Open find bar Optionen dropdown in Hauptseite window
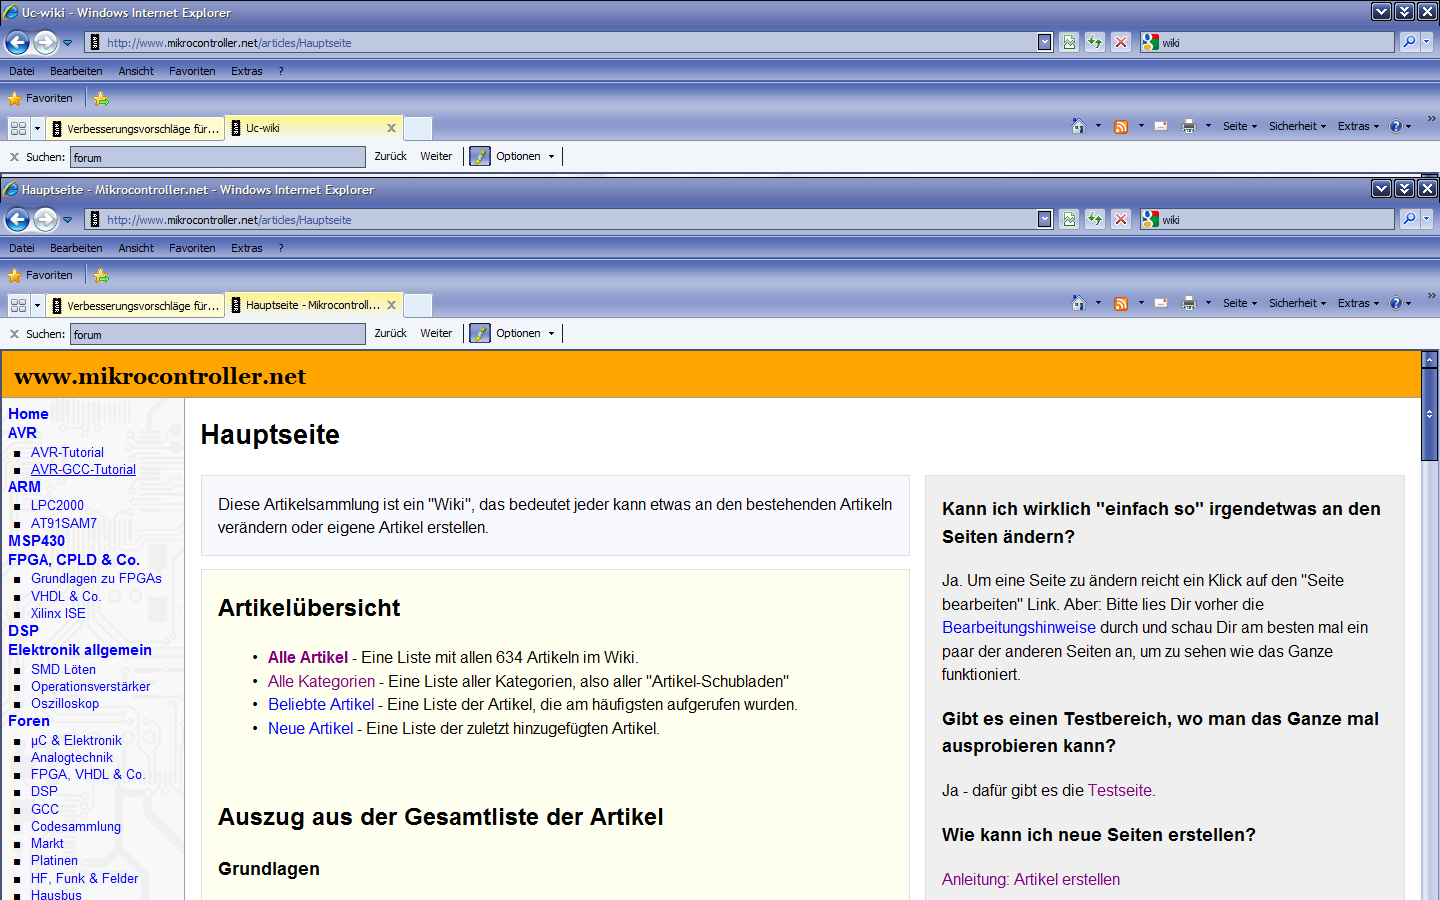1440x900 pixels. (x=525, y=333)
